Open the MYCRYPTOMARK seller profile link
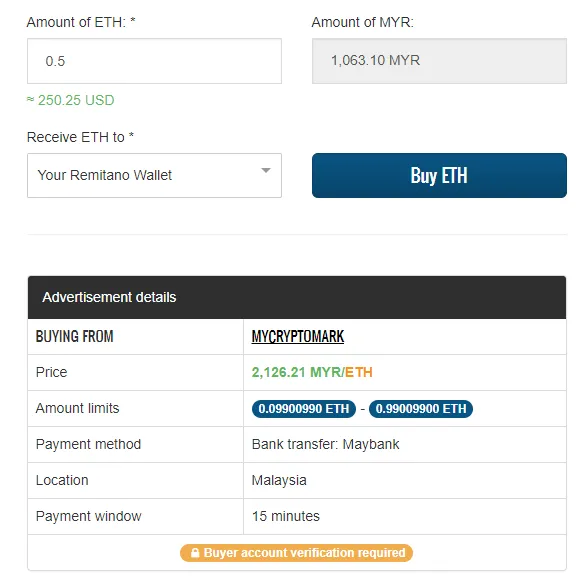The height and width of the screenshot is (584, 581). pos(298,336)
